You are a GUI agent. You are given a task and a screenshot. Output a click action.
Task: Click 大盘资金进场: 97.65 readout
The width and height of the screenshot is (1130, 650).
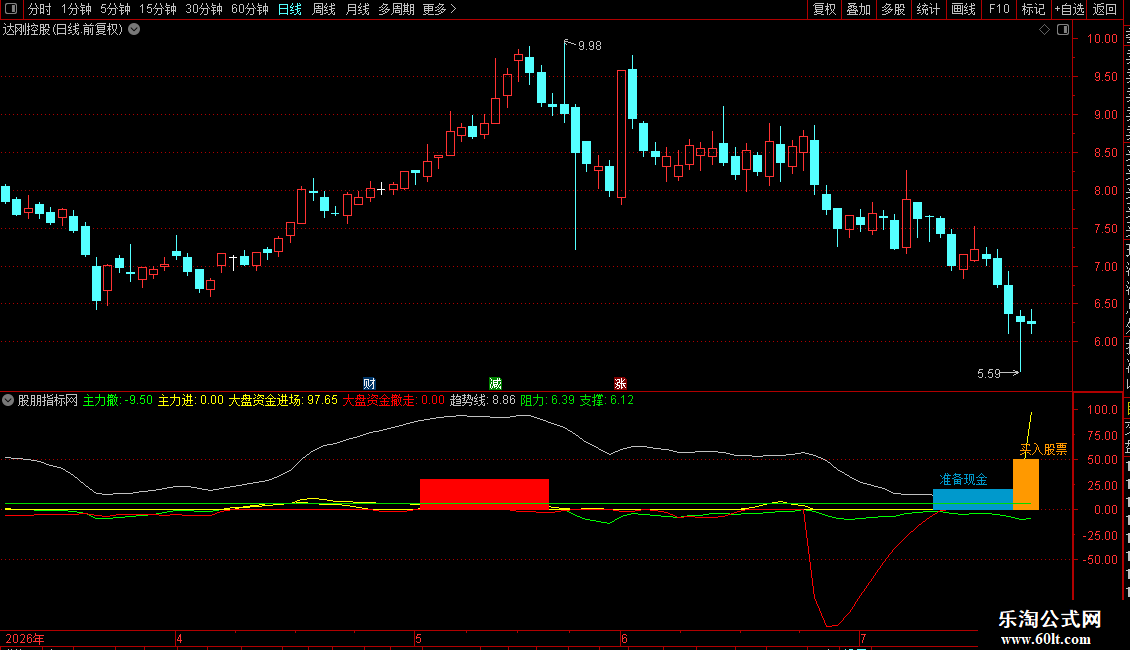(x=283, y=400)
